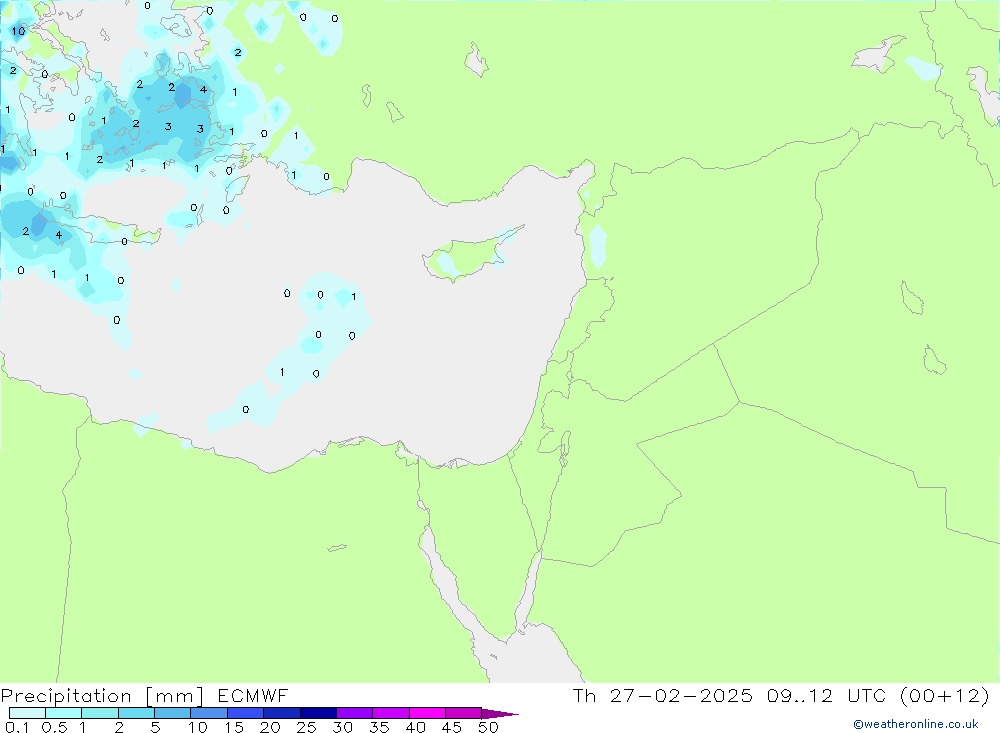Click the "27-02-2025" date text
This screenshot has height=733, width=1000.
pyautogui.click(x=681, y=695)
